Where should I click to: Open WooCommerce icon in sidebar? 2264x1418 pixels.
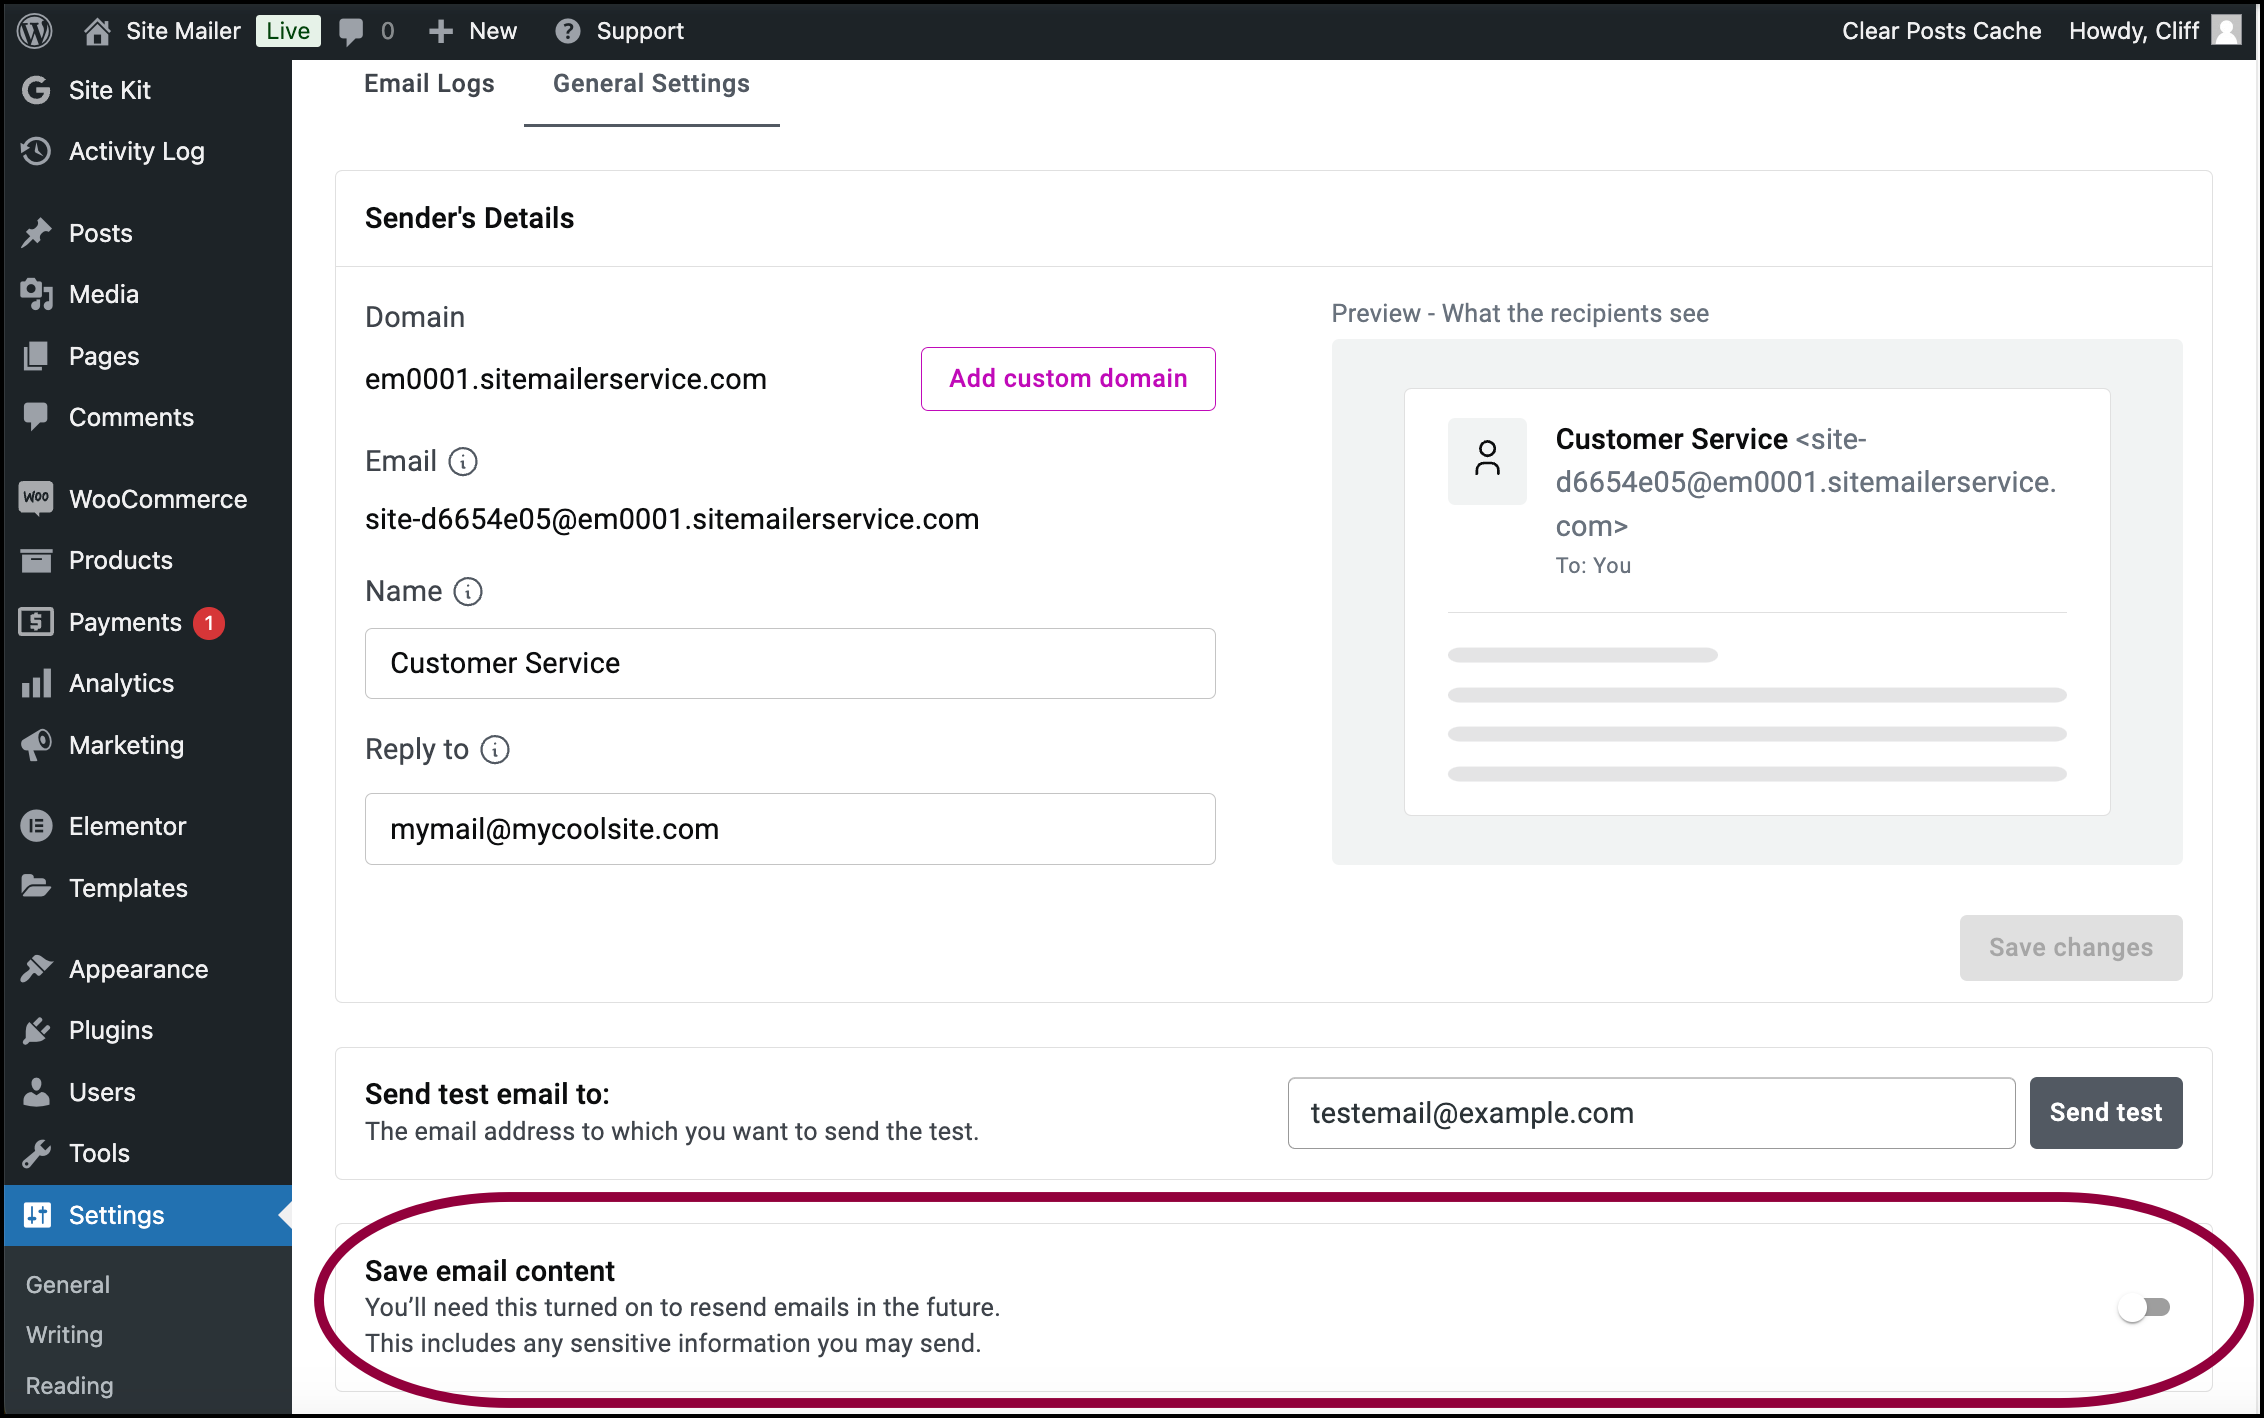click(36, 498)
